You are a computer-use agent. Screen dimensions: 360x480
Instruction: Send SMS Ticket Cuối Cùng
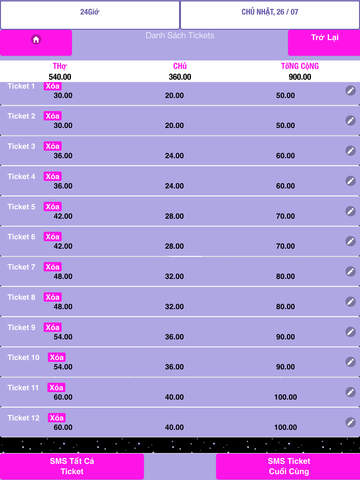coord(288,466)
